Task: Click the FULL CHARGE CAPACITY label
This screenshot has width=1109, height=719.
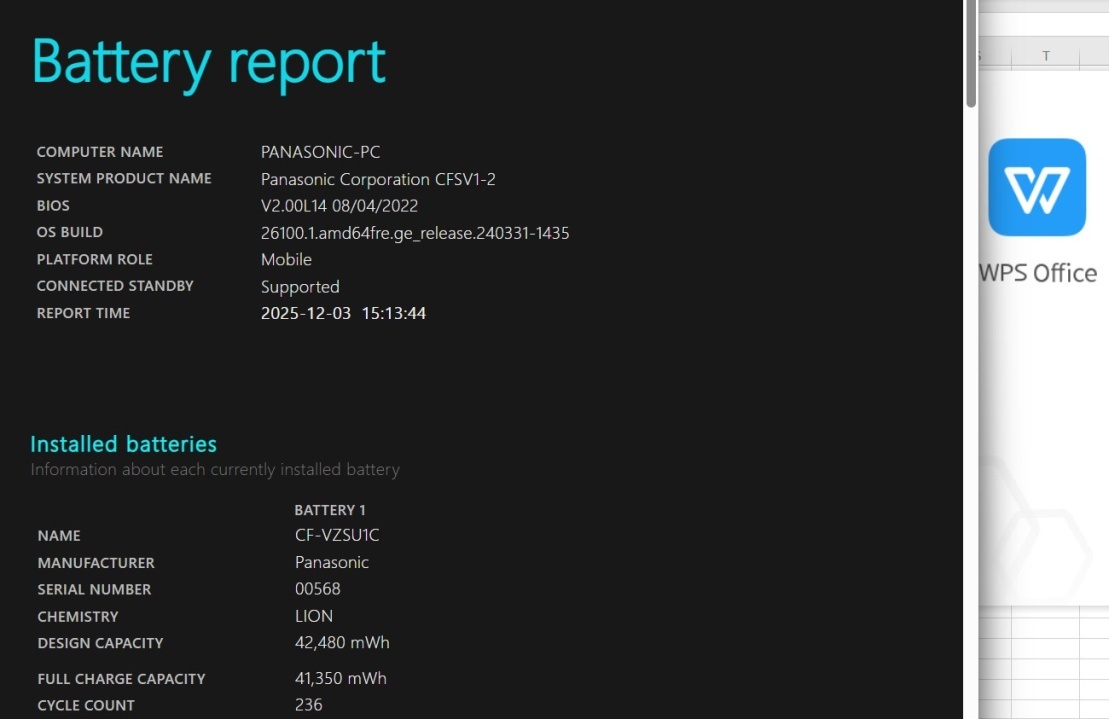Action: pos(121,679)
